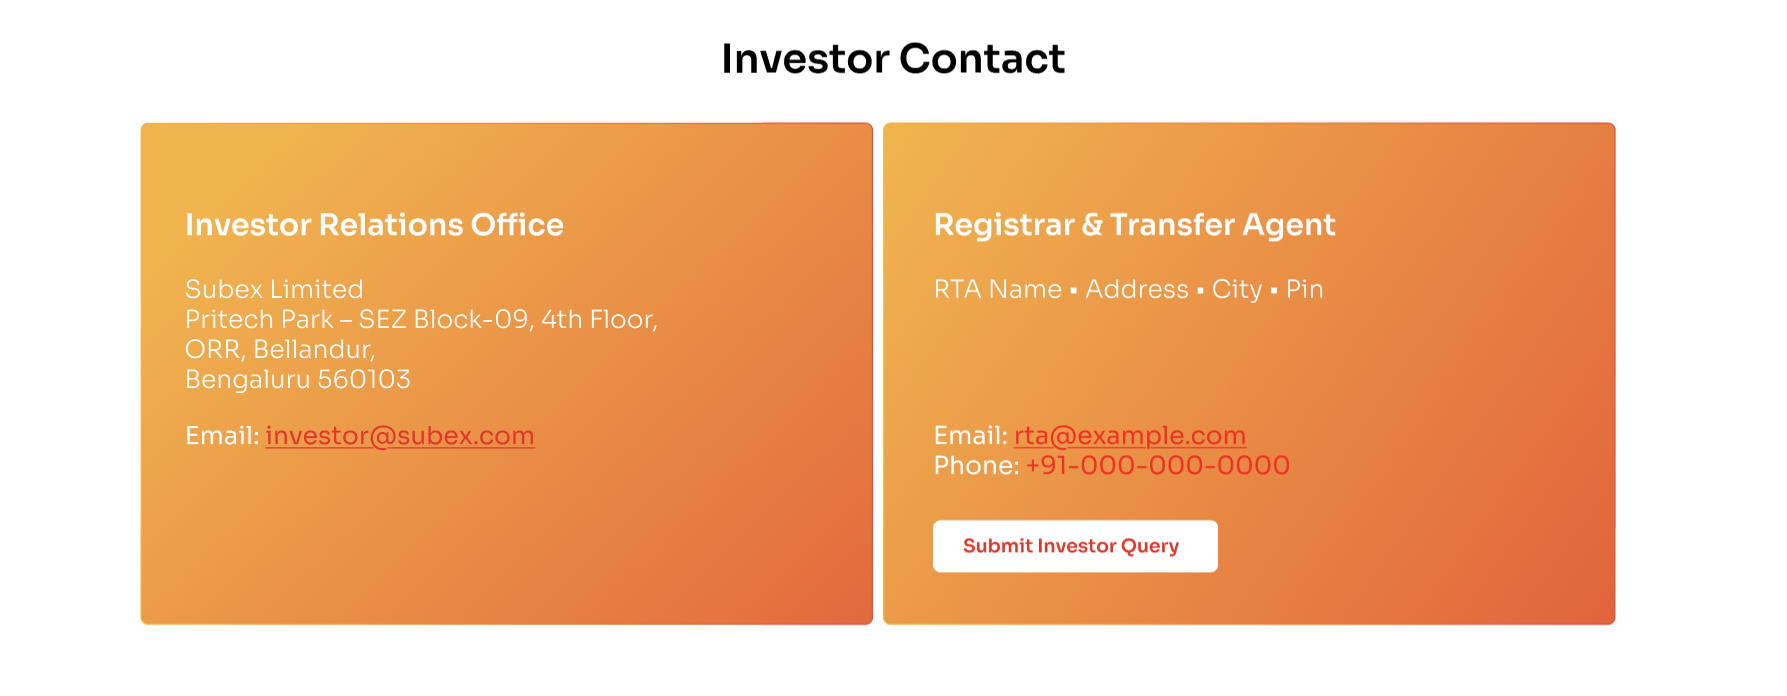1787x696 pixels.
Task: Click the 560103 postal code
Action: [364, 380]
